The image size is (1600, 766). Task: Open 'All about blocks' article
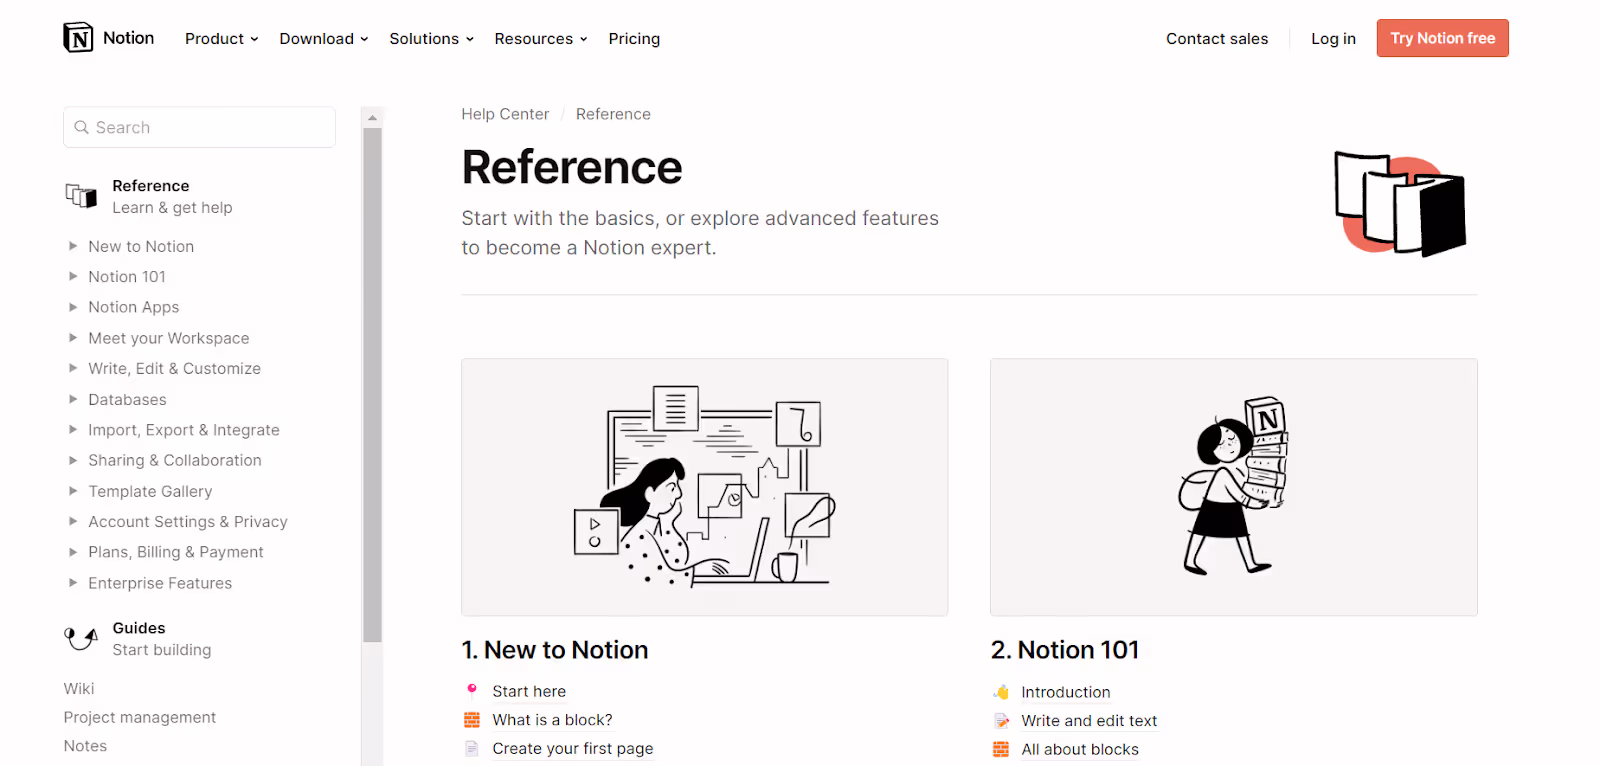pos(1080,750)
